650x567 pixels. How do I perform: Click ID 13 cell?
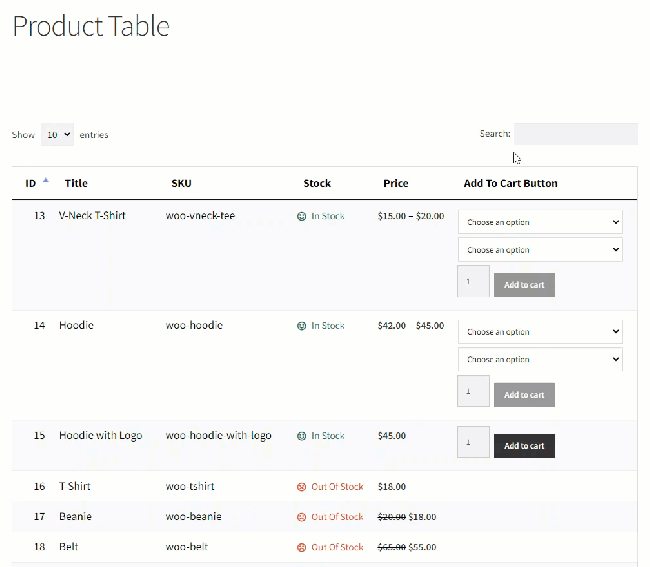[x=39, y=216]
